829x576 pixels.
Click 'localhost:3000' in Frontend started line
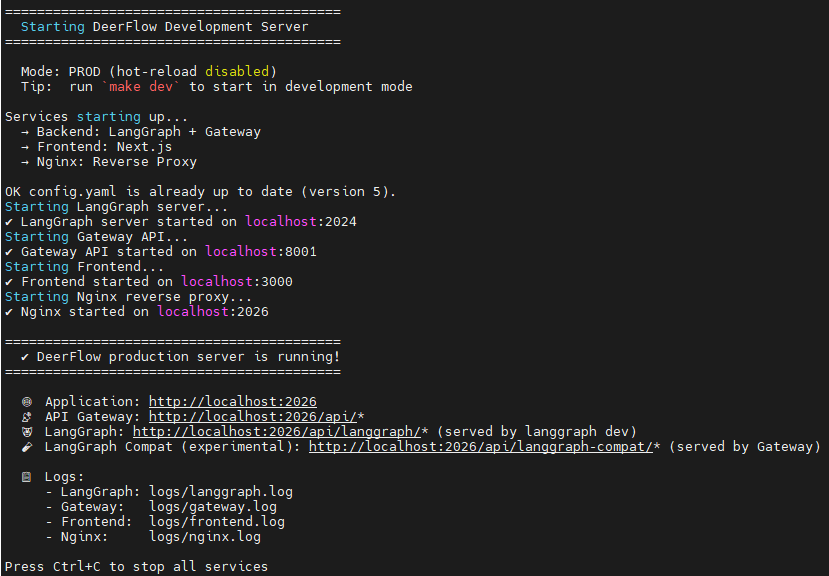tap(237, 281)
